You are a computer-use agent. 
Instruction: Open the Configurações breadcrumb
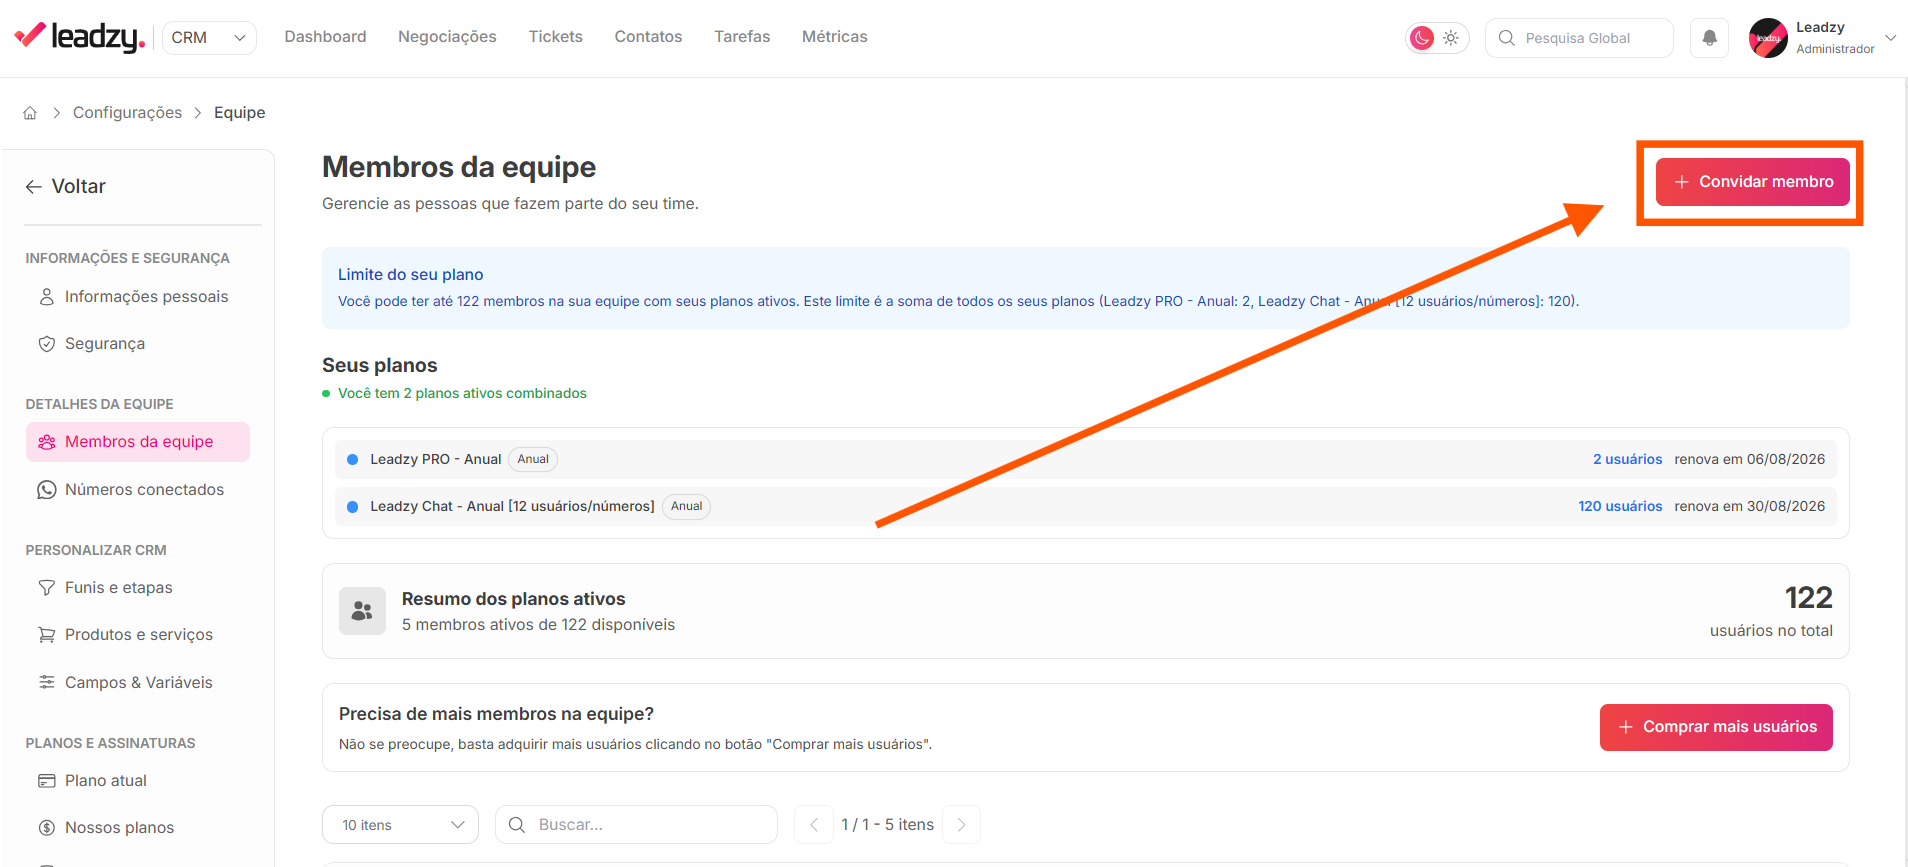[127, 113]
